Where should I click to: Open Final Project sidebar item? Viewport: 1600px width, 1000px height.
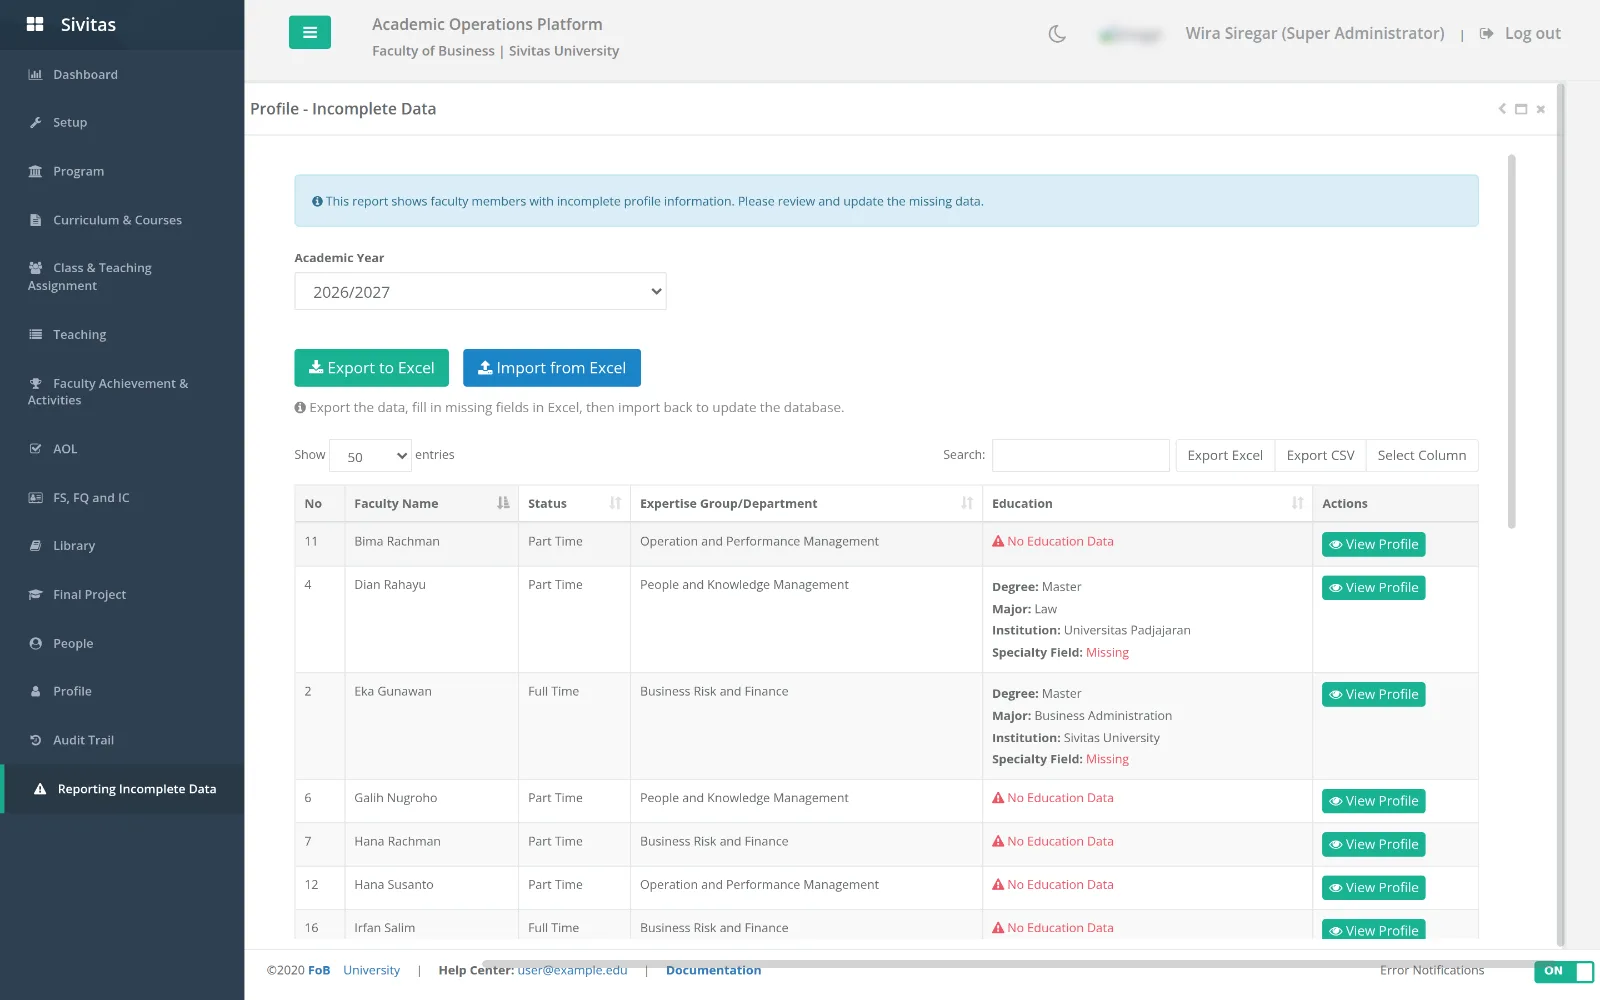click(x=122, y=594)
